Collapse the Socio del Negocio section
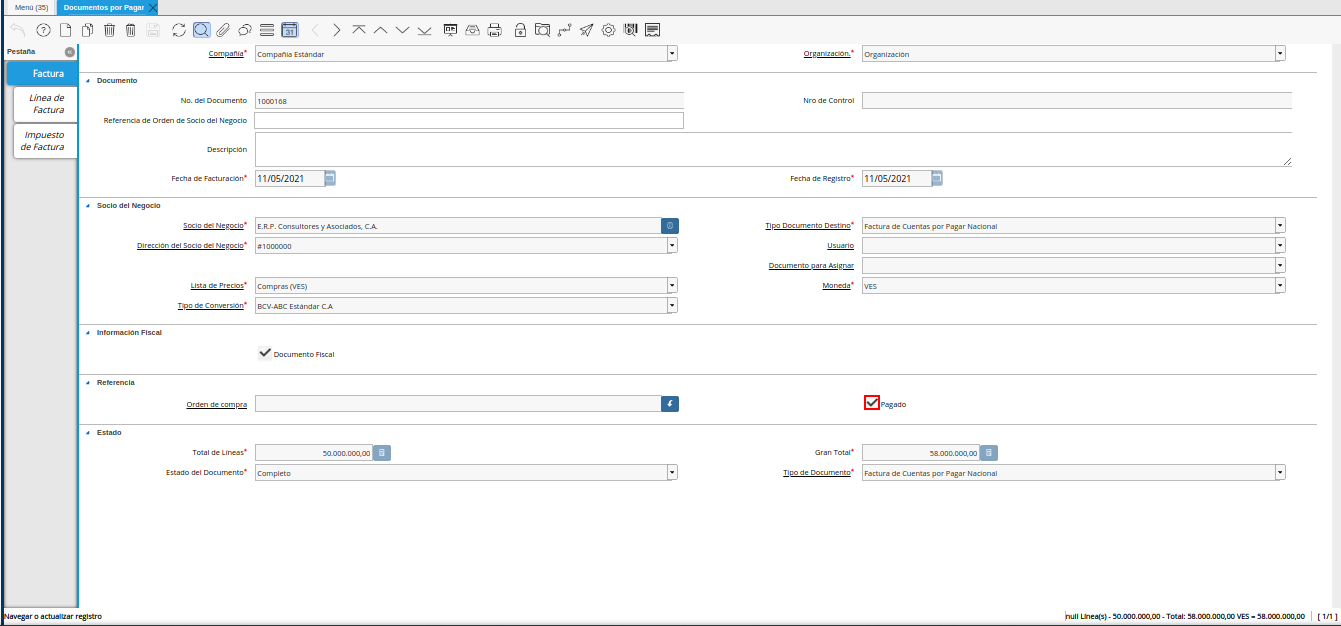 point(88,205)
